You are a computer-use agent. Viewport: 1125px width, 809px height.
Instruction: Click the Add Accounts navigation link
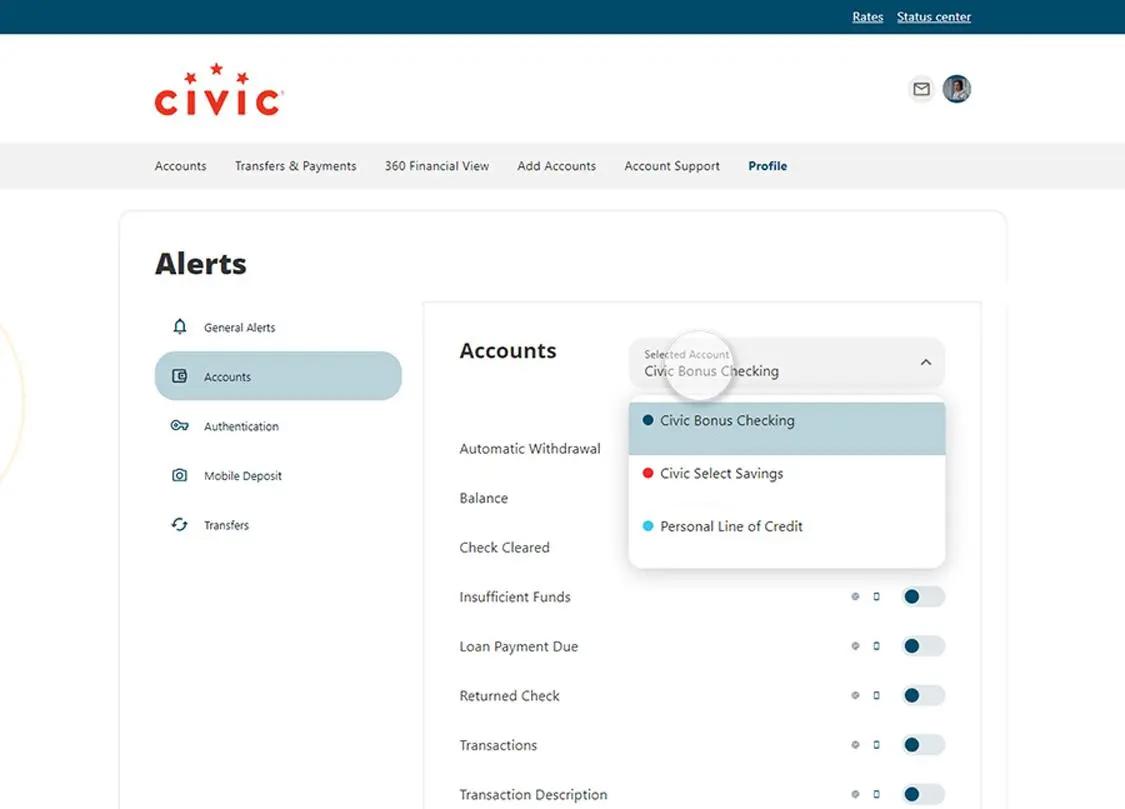(x=556, y=165)
